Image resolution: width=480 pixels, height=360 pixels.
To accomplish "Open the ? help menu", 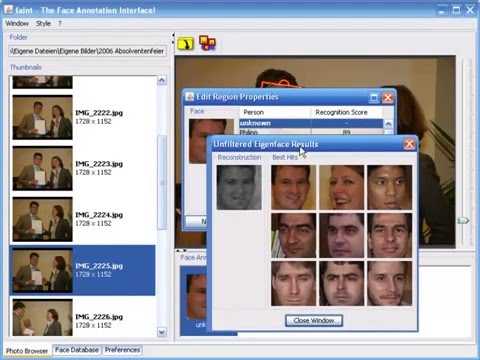I will click(60, 23).
